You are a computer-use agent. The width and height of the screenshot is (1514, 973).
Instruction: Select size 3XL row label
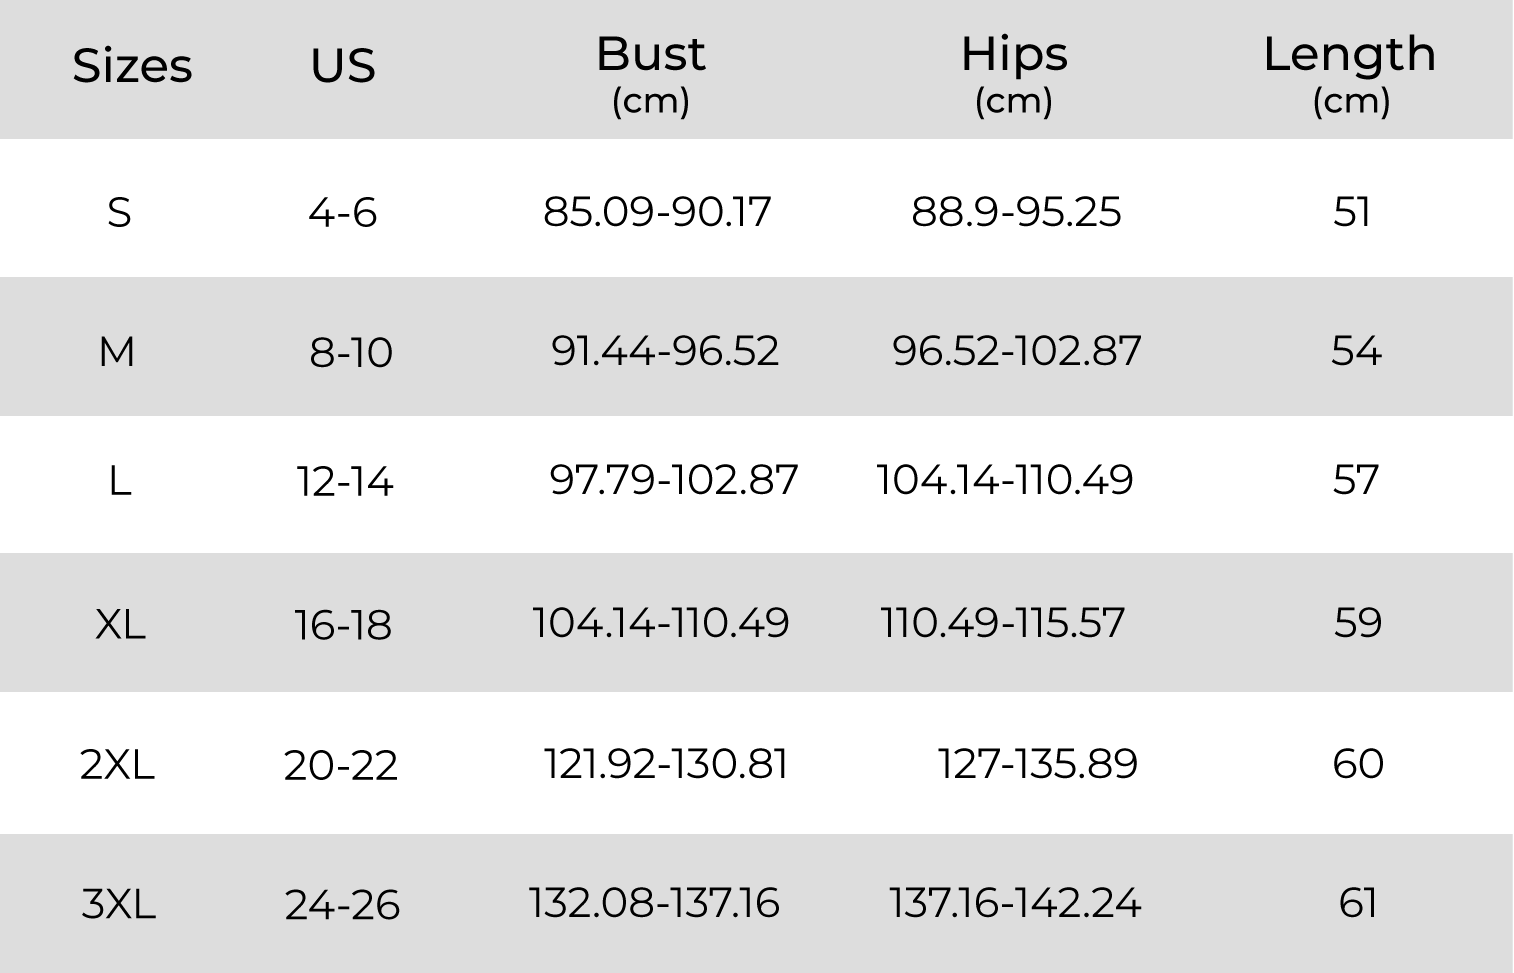(118, 904)
